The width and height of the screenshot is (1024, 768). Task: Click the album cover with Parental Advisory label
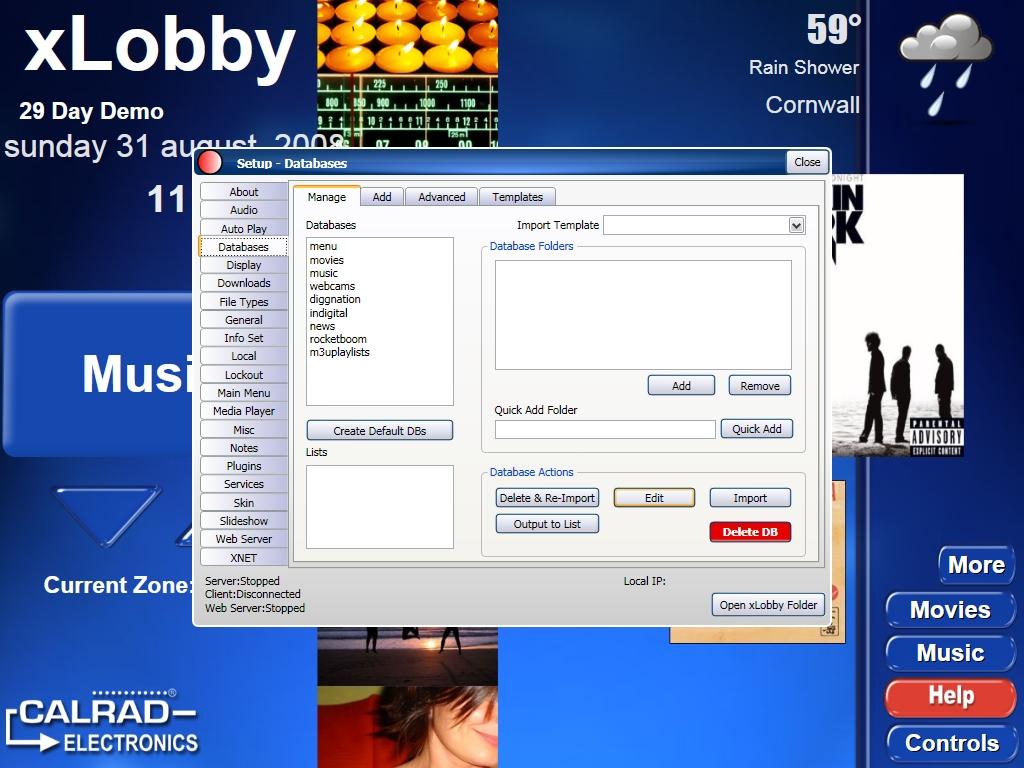[897, 315]
